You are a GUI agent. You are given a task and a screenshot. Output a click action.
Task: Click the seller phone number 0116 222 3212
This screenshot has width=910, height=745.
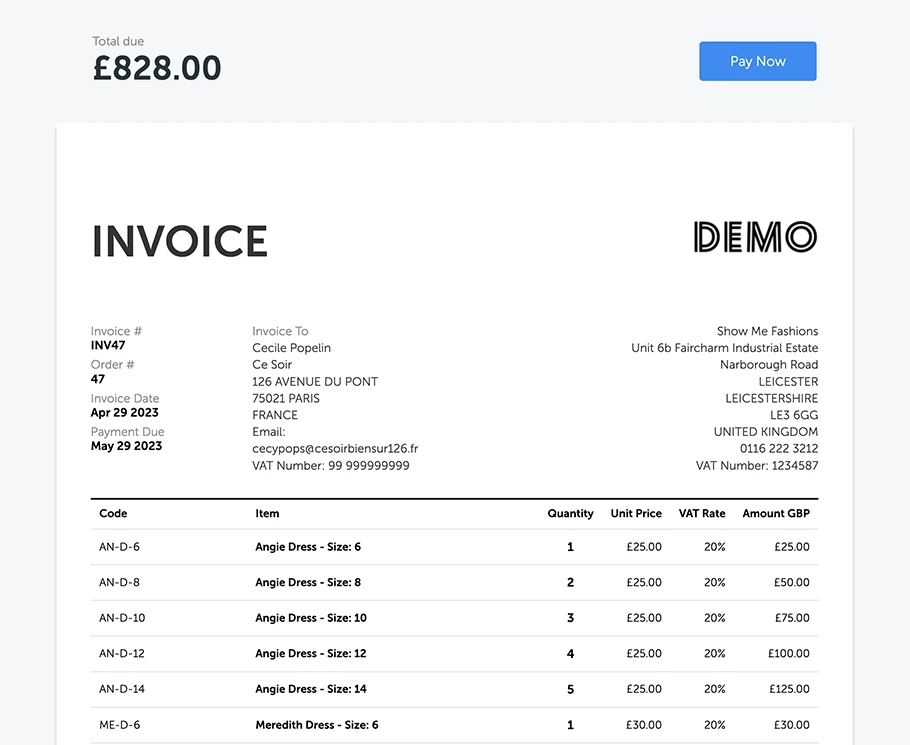[778, 449]
